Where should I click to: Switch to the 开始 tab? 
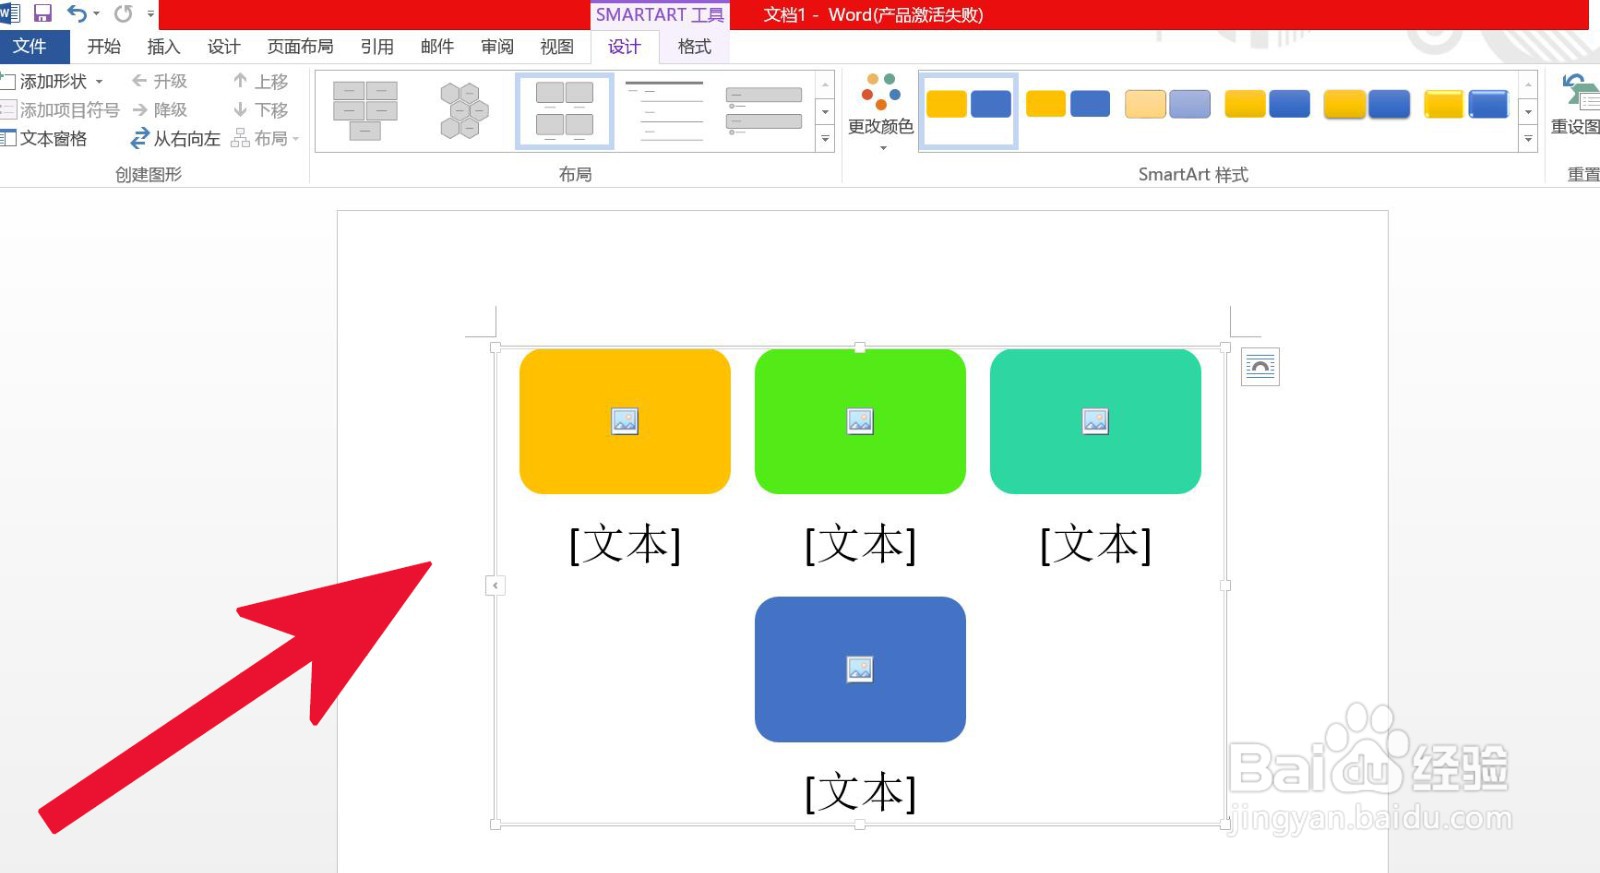pyautogui.click(x=103, y=46)
